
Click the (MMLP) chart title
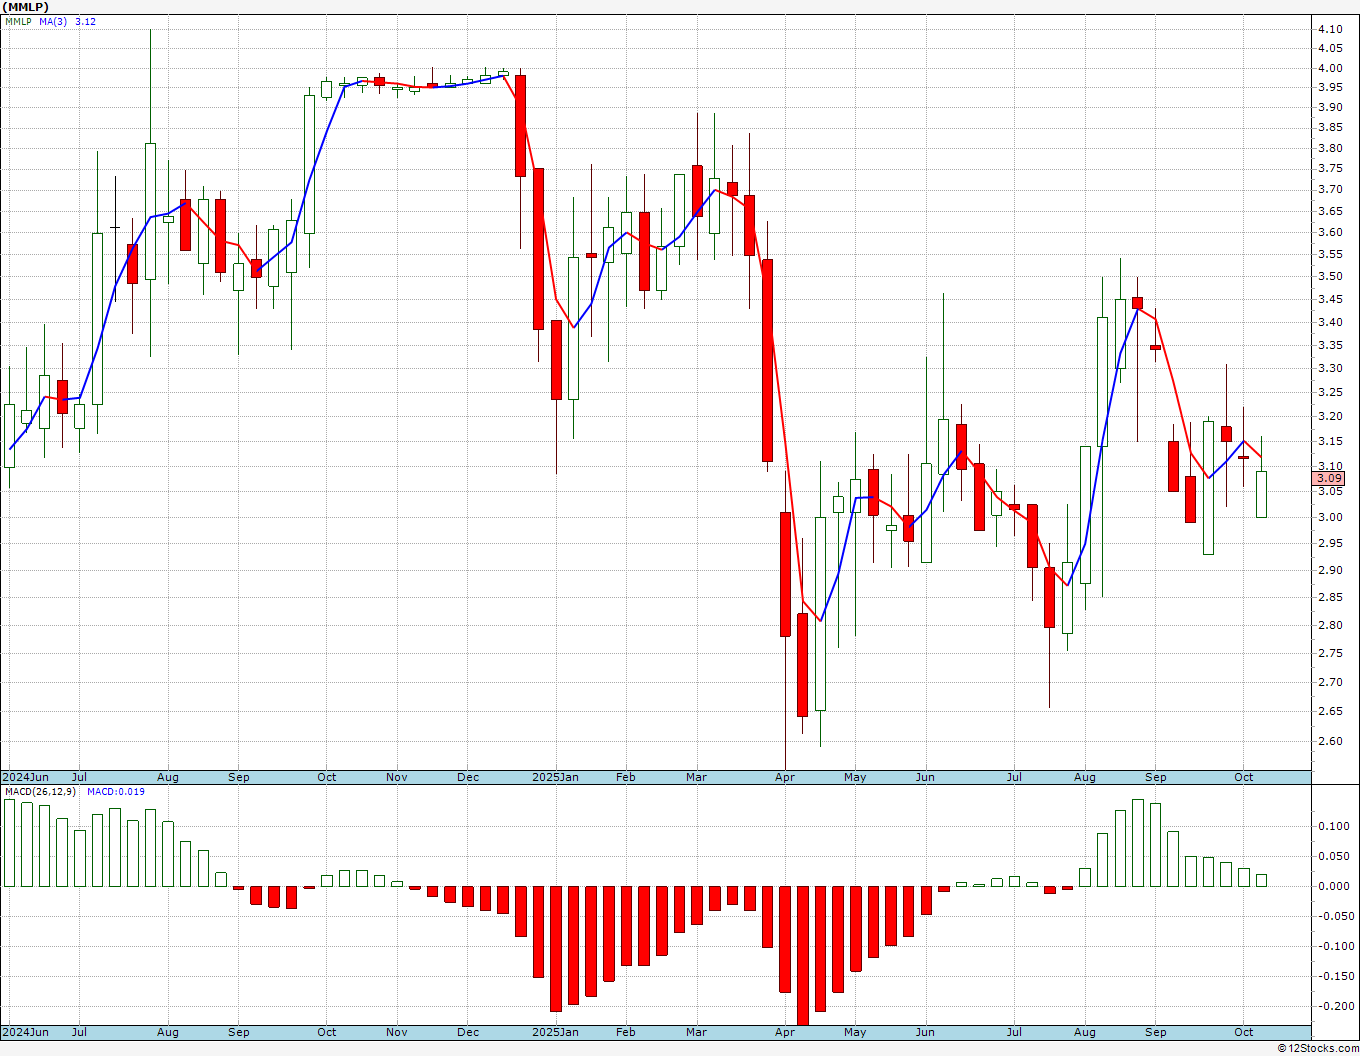(25, 7)
